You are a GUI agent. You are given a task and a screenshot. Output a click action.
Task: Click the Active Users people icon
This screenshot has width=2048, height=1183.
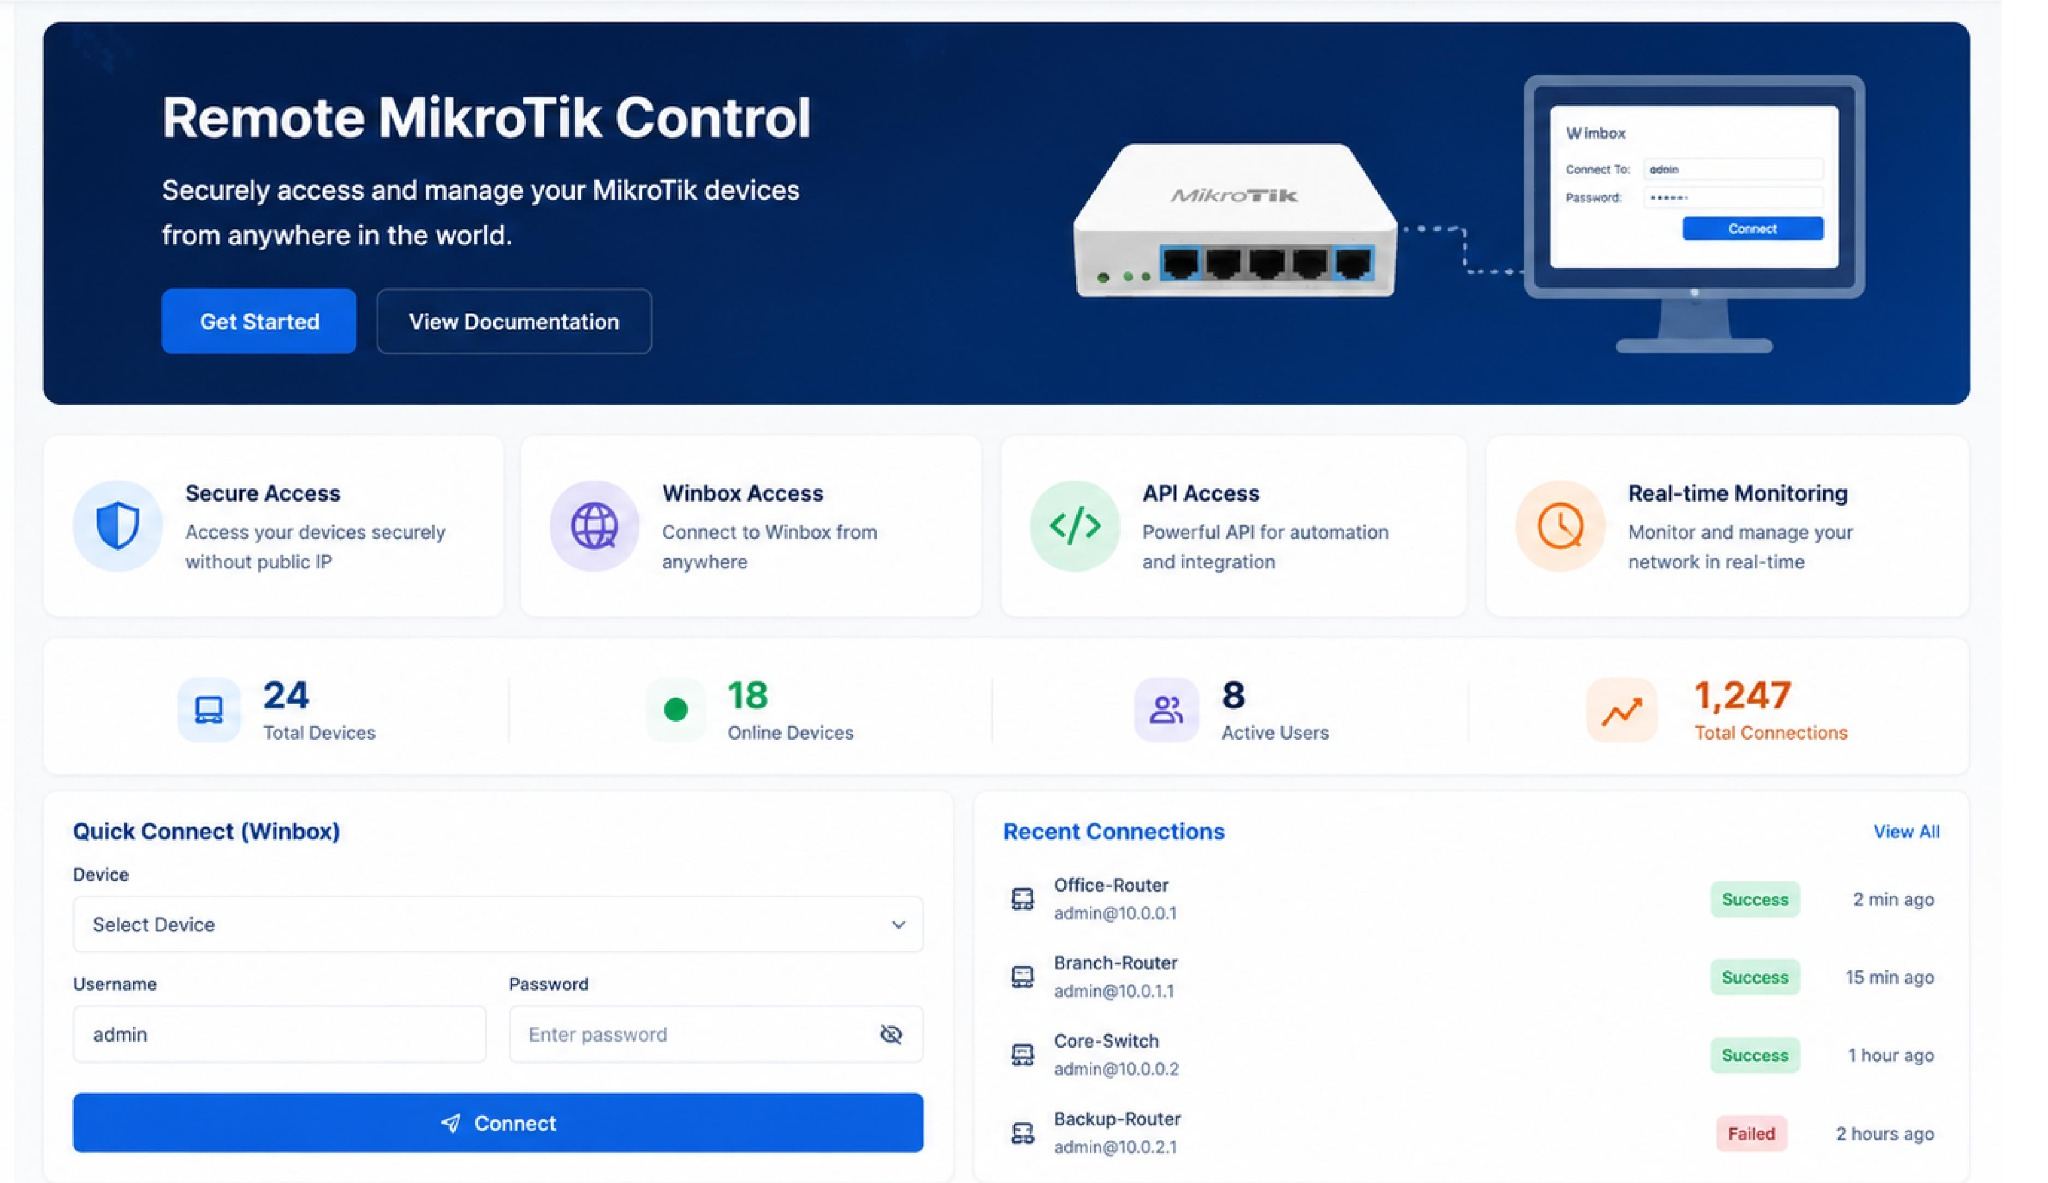(x=1166, y=710)
